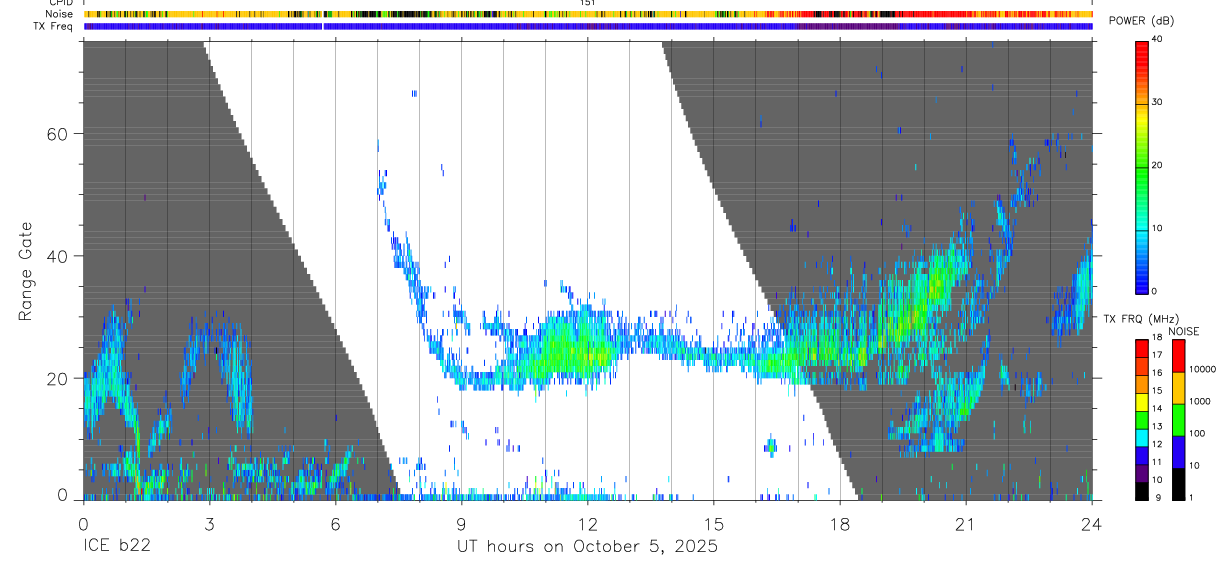
Task: Click the 6 tick on UT hours axis
Action: point(335,522)
